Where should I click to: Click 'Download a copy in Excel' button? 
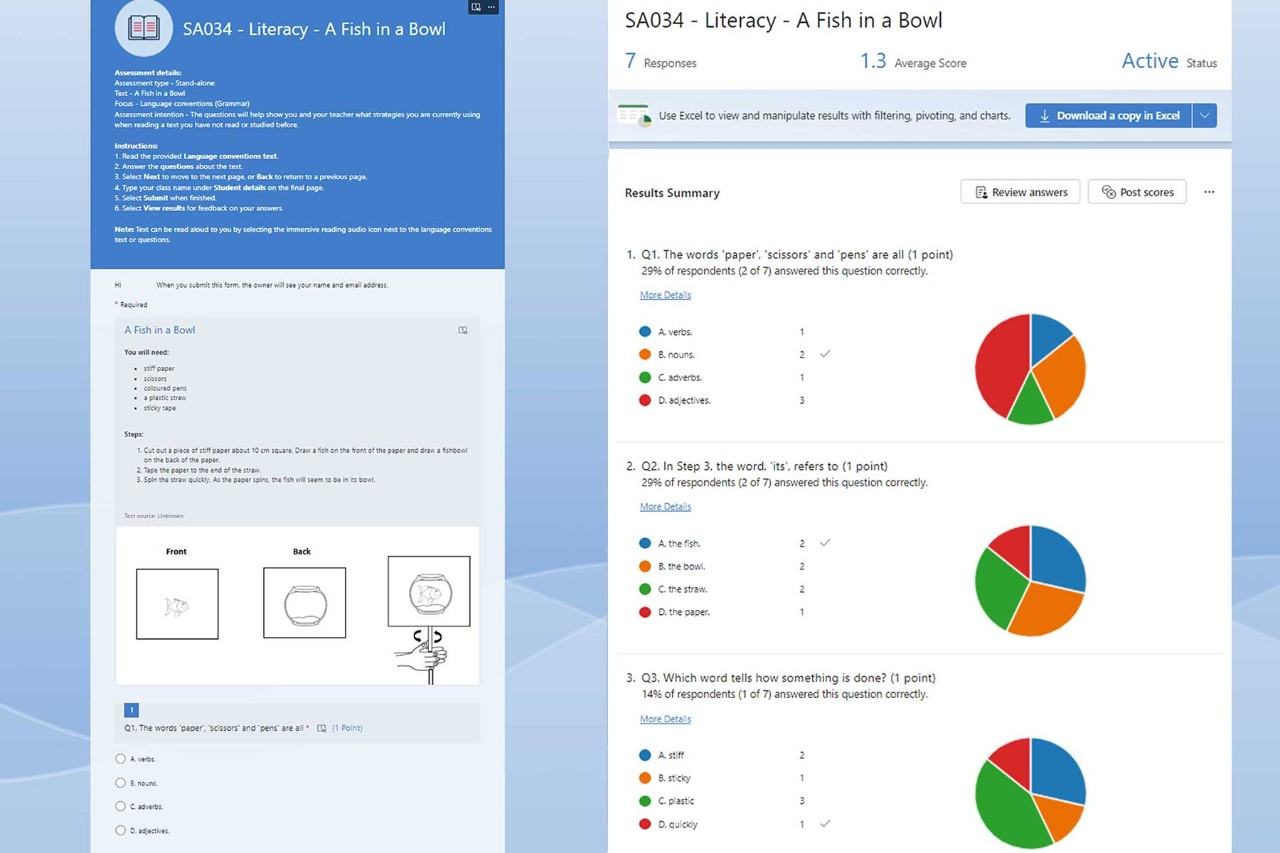[x=1108, y=115]
